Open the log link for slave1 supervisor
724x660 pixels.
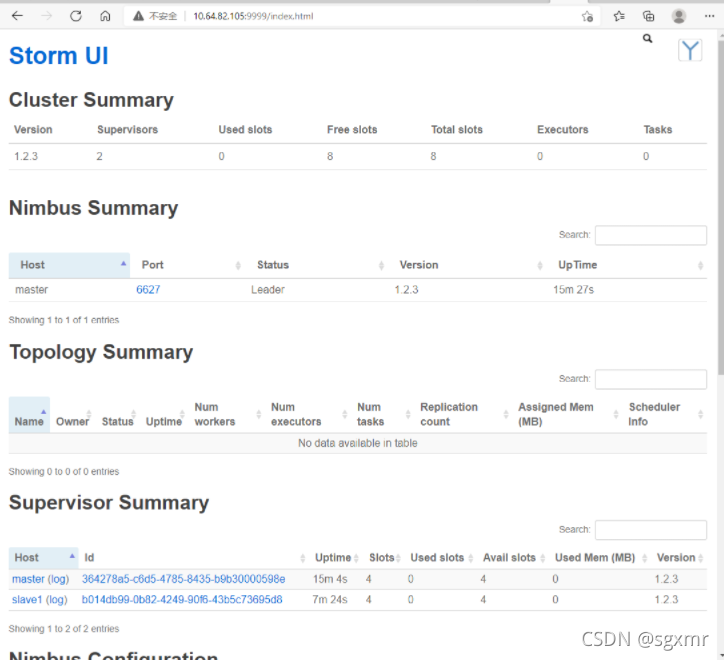tap(58, 600)
